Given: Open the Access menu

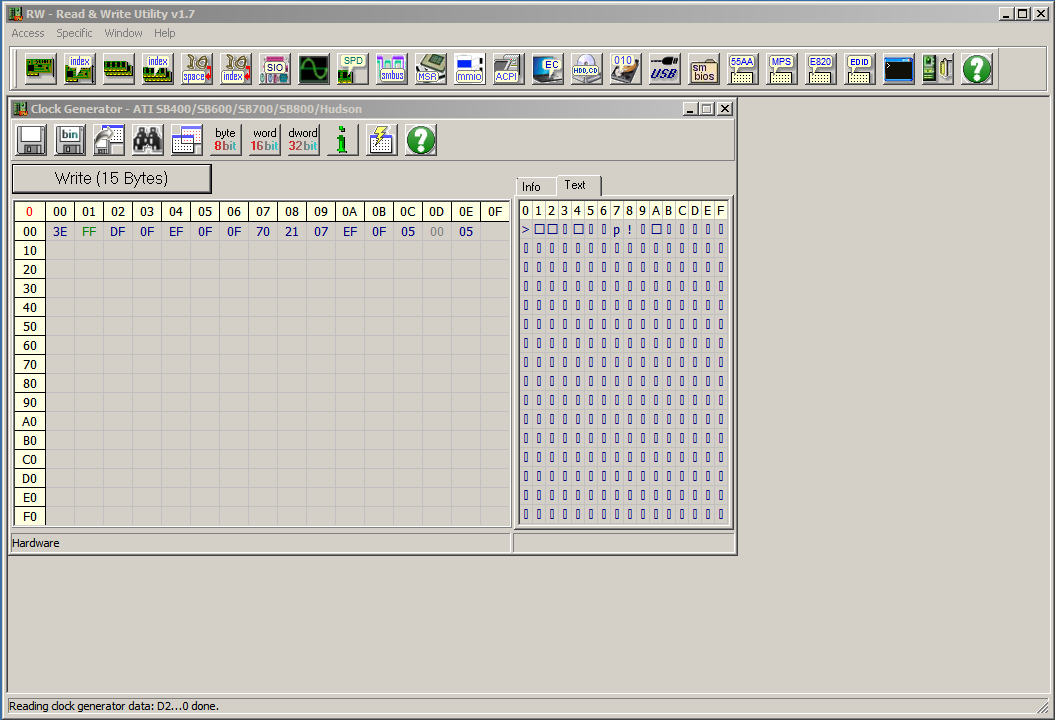Looking at the screenshot, I should tap(28, 33).
